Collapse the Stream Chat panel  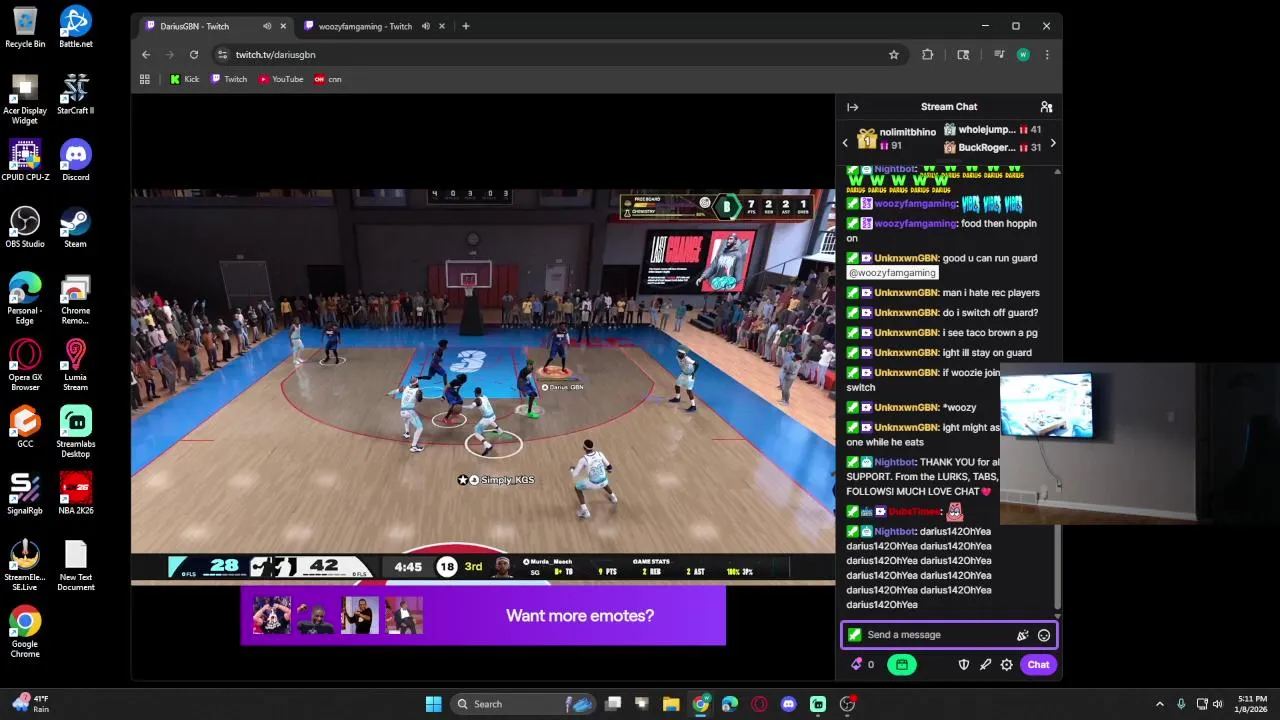(852, 107)
